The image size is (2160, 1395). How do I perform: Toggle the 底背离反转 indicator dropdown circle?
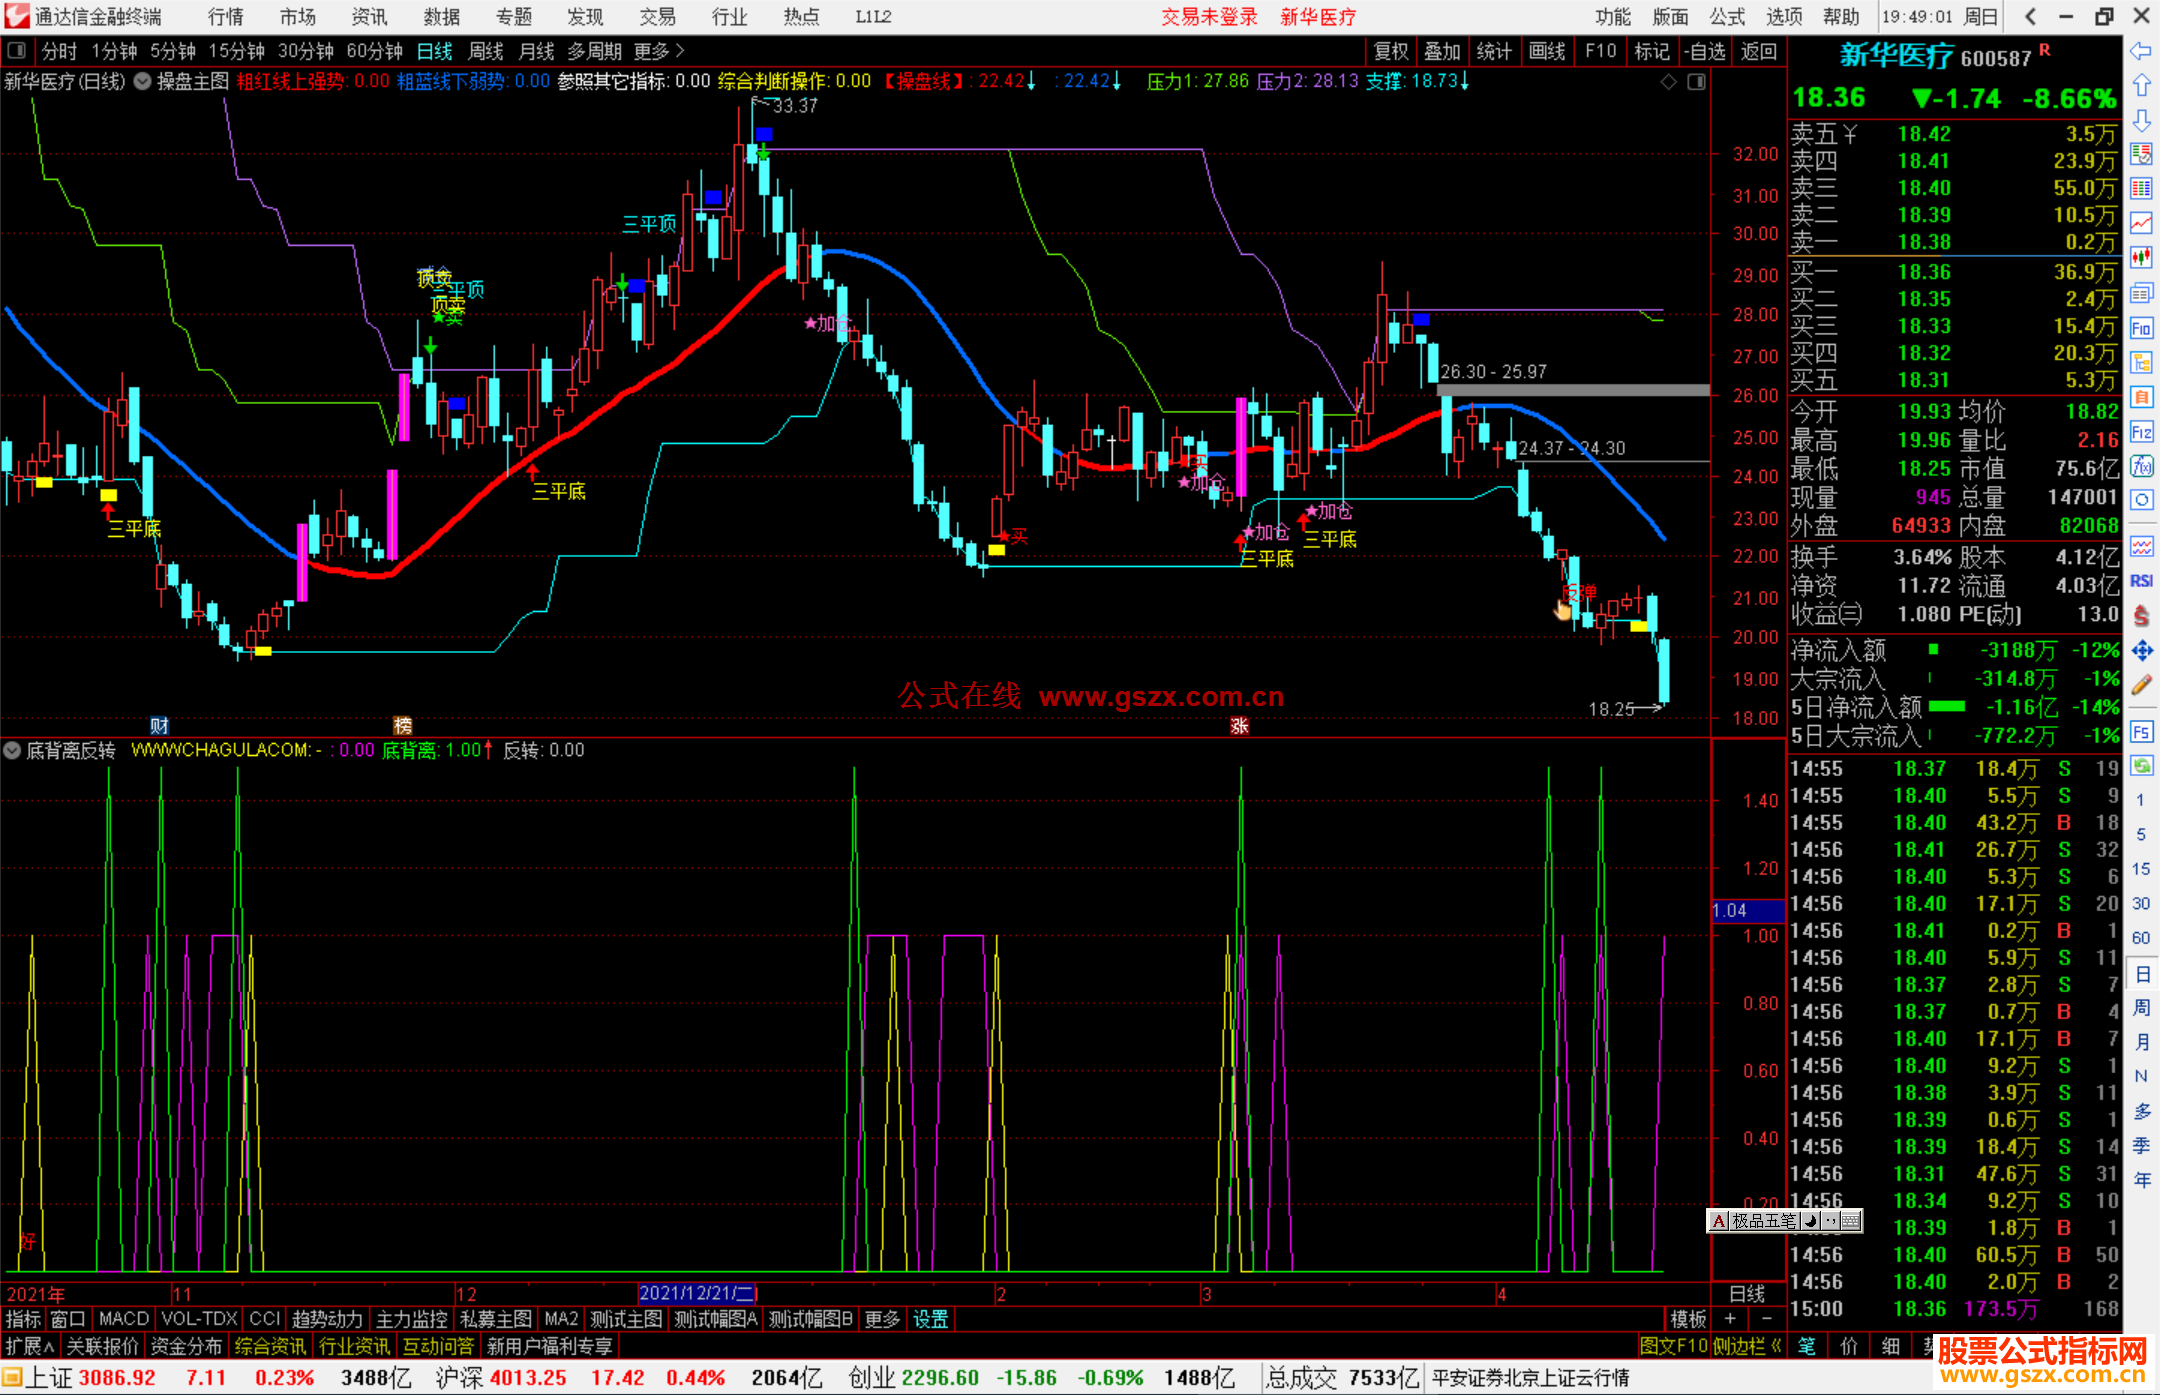pos(12,750)
